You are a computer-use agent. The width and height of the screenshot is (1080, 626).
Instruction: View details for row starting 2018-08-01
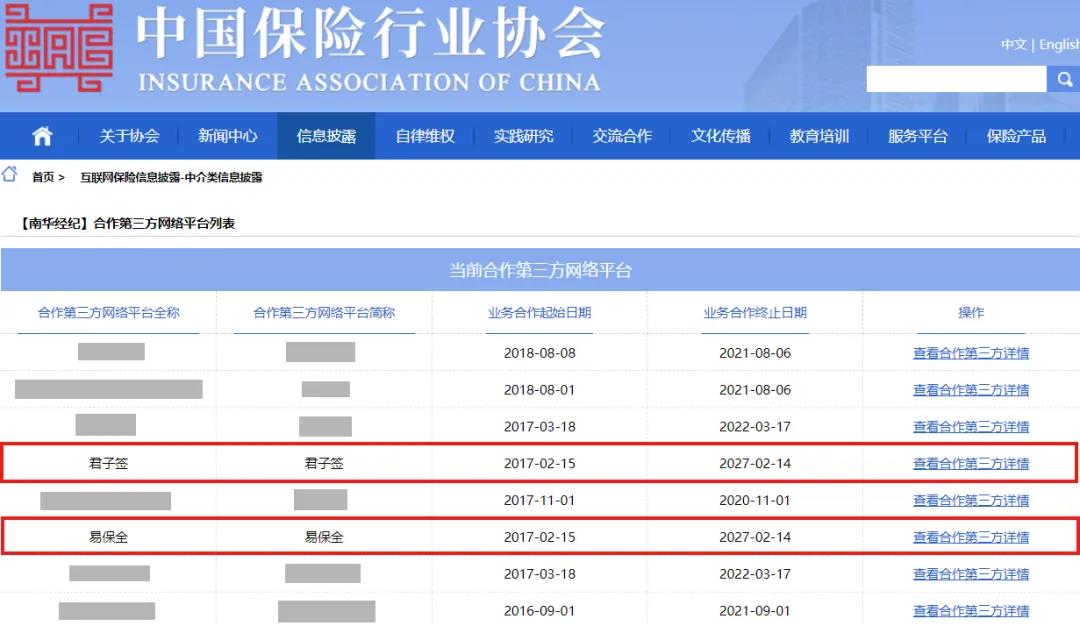[970, 390]
